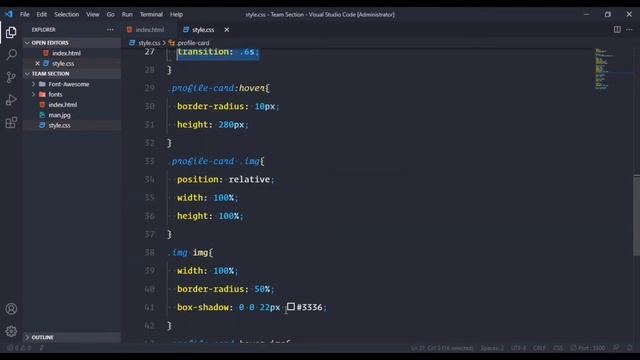Screen dimensions: 640x360
Task: Click the profile-card symbol icon in breadcrumb
Action: pyautogui.click(x=172, y=42)
